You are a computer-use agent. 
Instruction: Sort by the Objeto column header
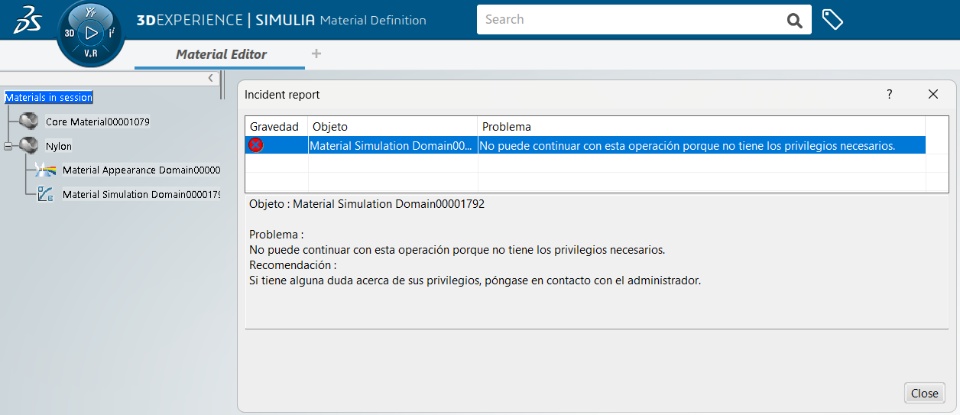click(392, 127)
